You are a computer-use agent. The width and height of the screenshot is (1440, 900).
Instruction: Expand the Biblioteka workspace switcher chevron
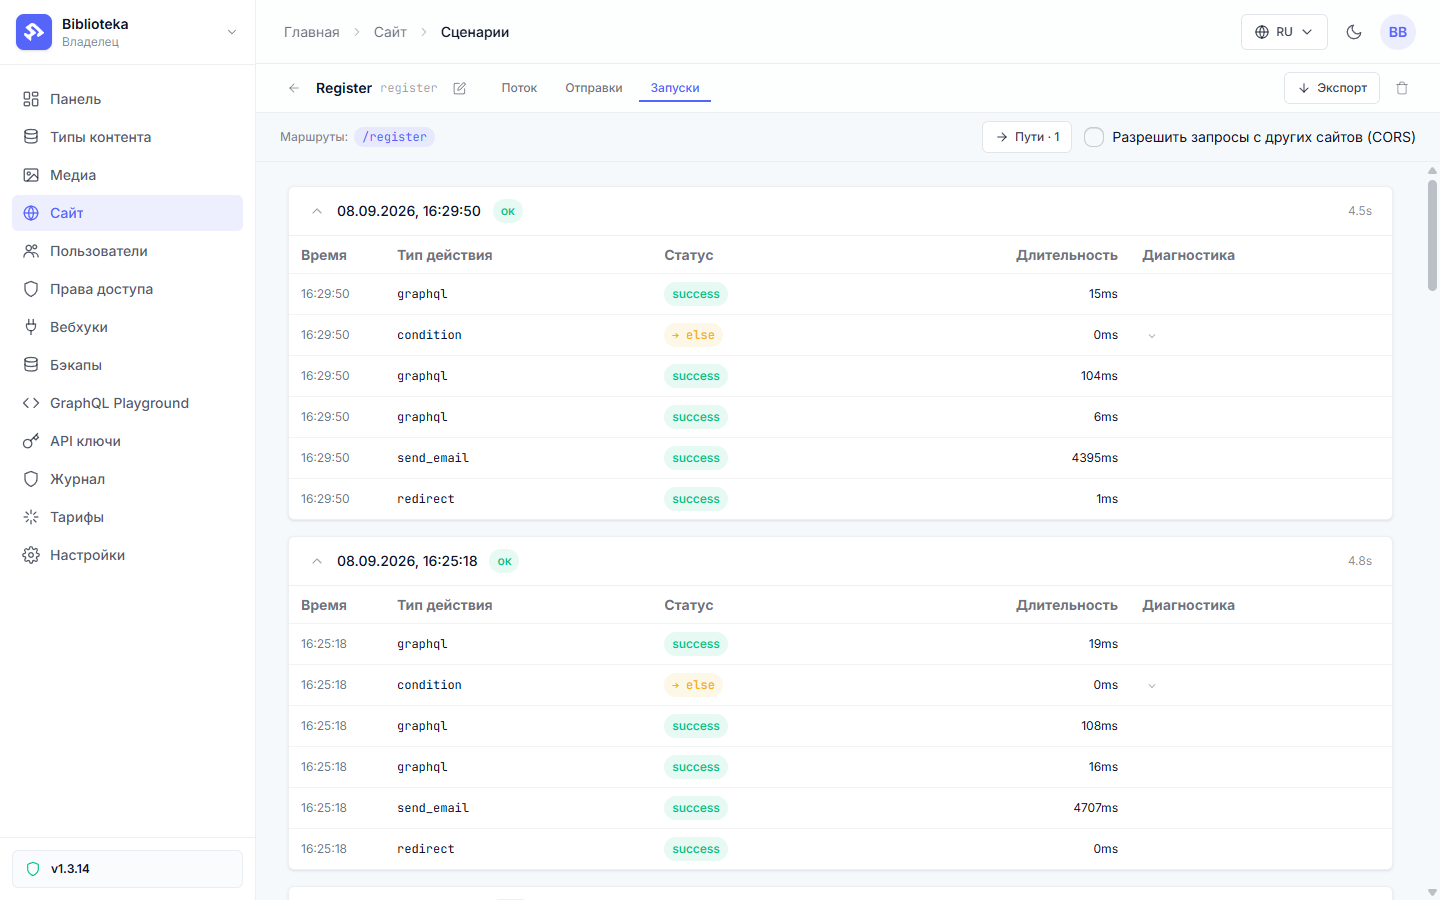(232, 32)
